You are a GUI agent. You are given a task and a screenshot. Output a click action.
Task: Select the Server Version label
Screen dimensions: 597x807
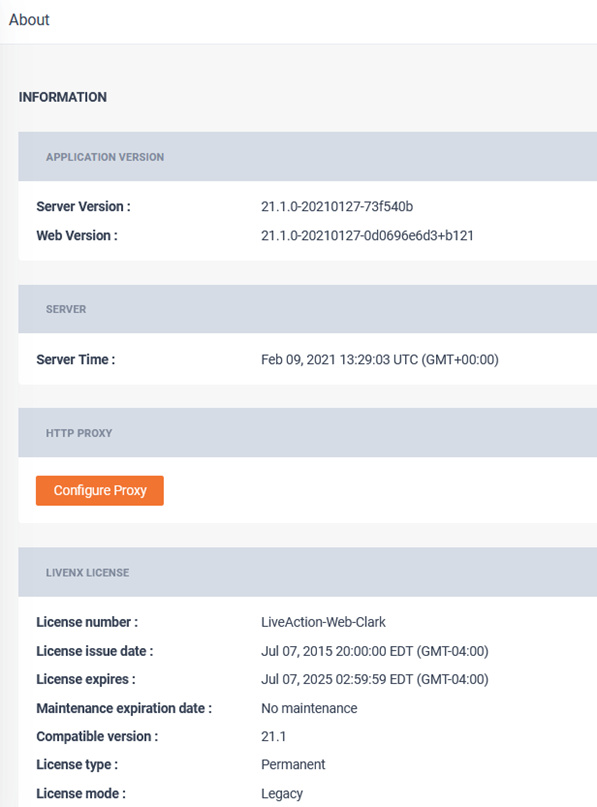click(x=83, y=206)
